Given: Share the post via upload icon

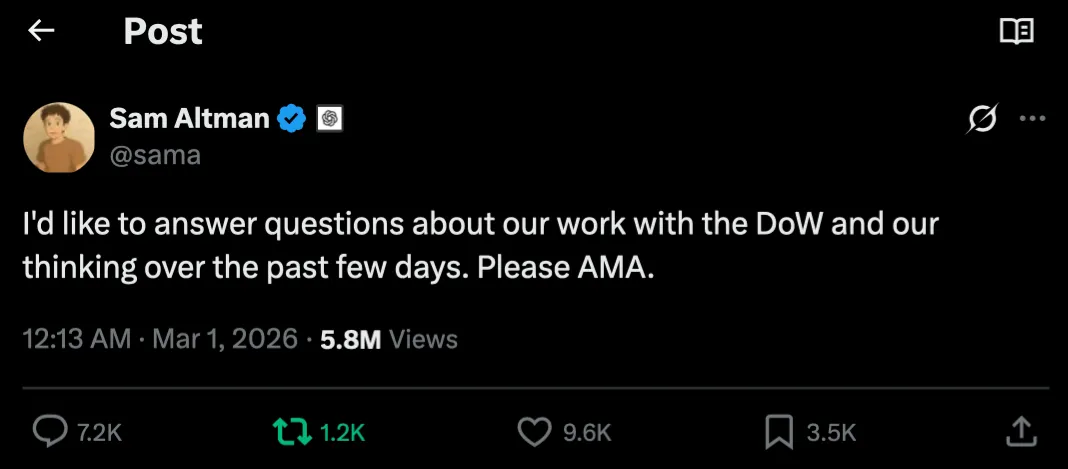Looking at the screenshot, I should [x=1020, y=432].
